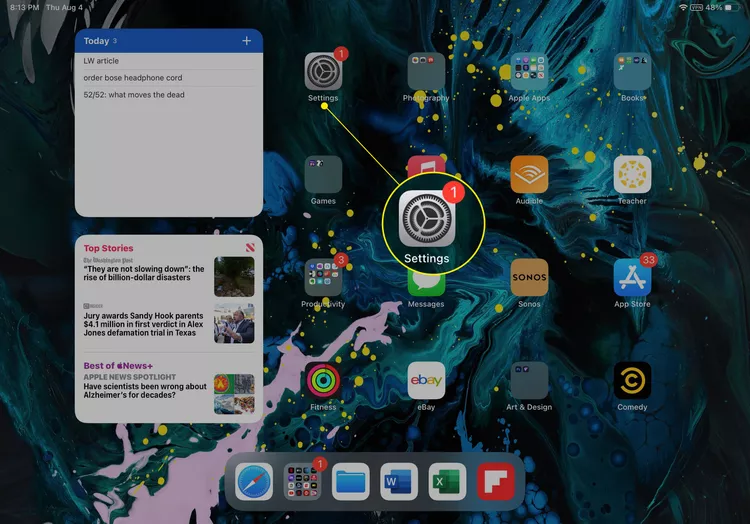Read the Alzheimer's scientists story
750x524 pixels.
click(x=145, y=390)
